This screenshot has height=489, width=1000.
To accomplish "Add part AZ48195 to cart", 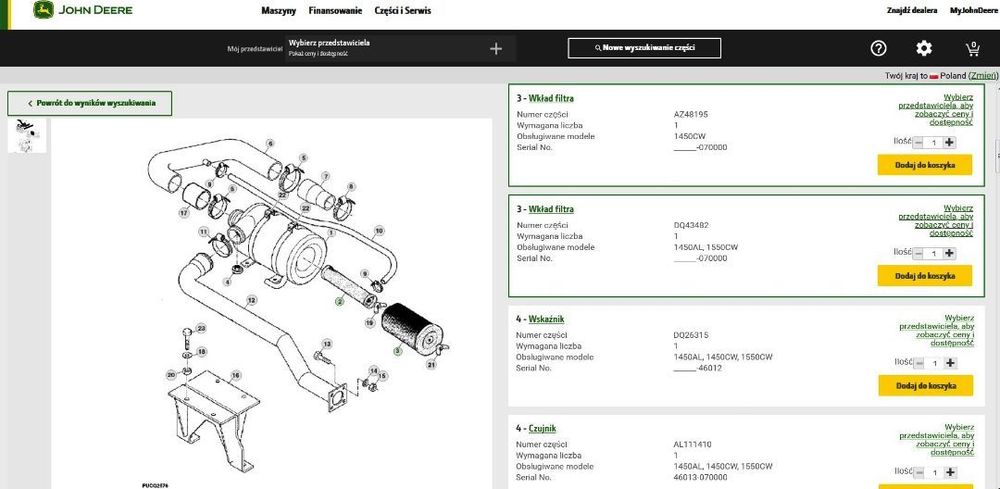I will 925,164.
